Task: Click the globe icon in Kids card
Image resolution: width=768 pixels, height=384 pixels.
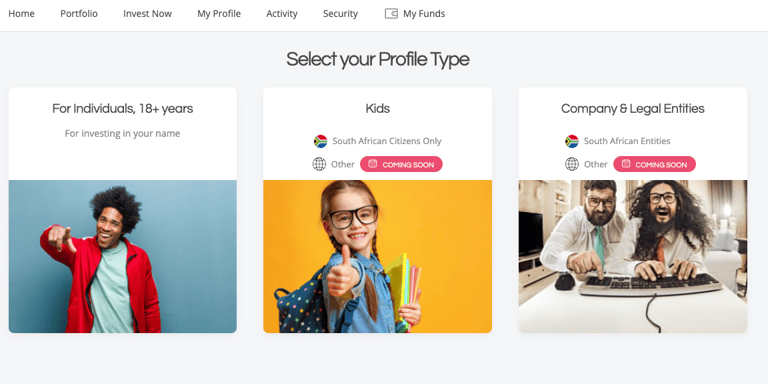Action: pyautogui.click(x=319, y=164)
